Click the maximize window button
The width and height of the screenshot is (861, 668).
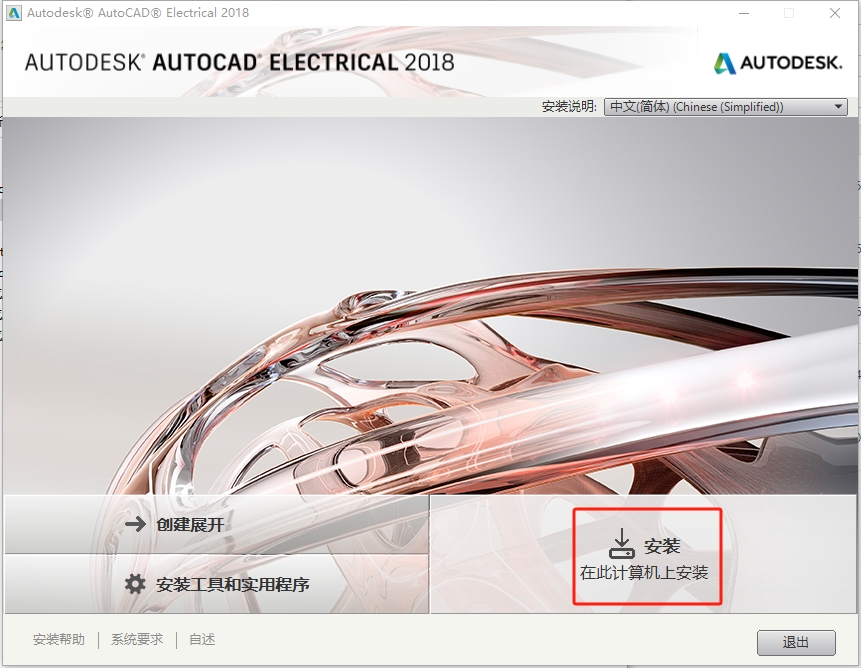(x=789, y=13)
